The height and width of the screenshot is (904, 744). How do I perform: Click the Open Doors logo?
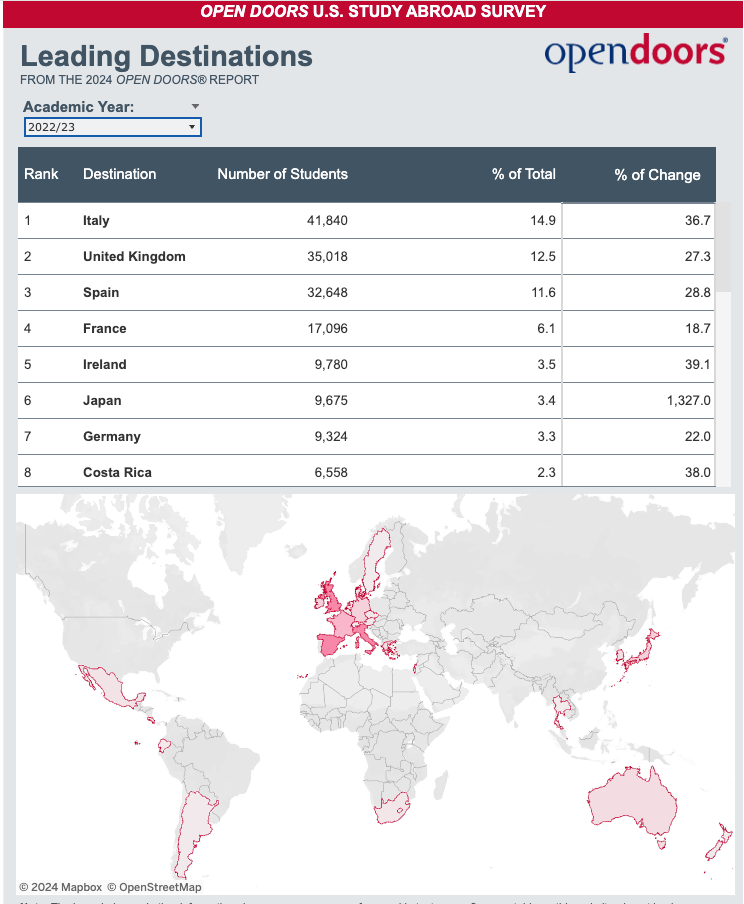tap(636, 52)
